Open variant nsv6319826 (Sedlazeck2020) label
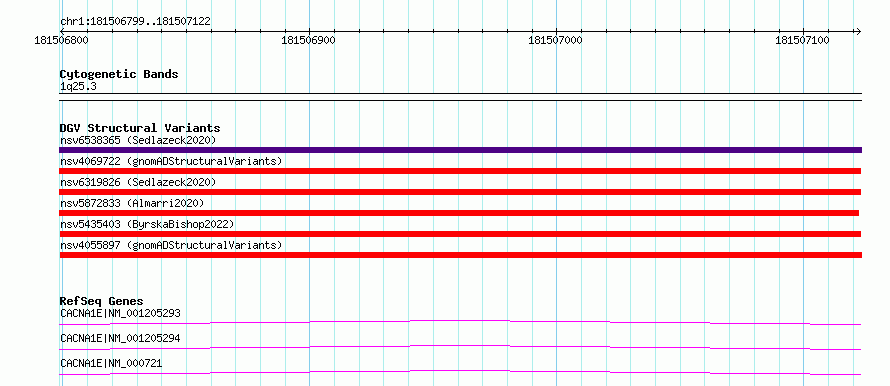 tap(138, 182)
